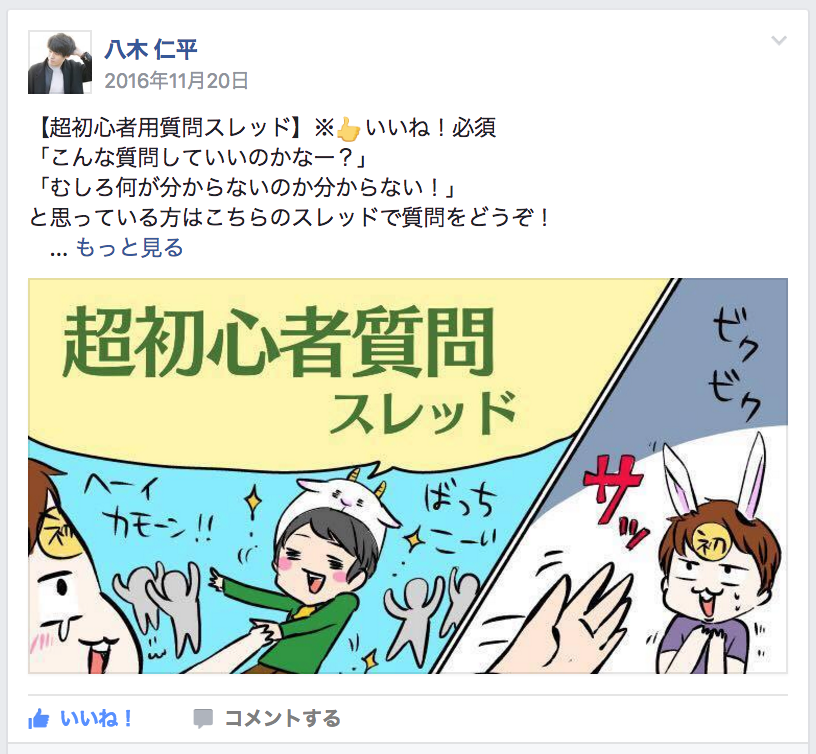Open 八木 仁平's profile picture
The width and height of the screenshot is (816, 754).
60,62
